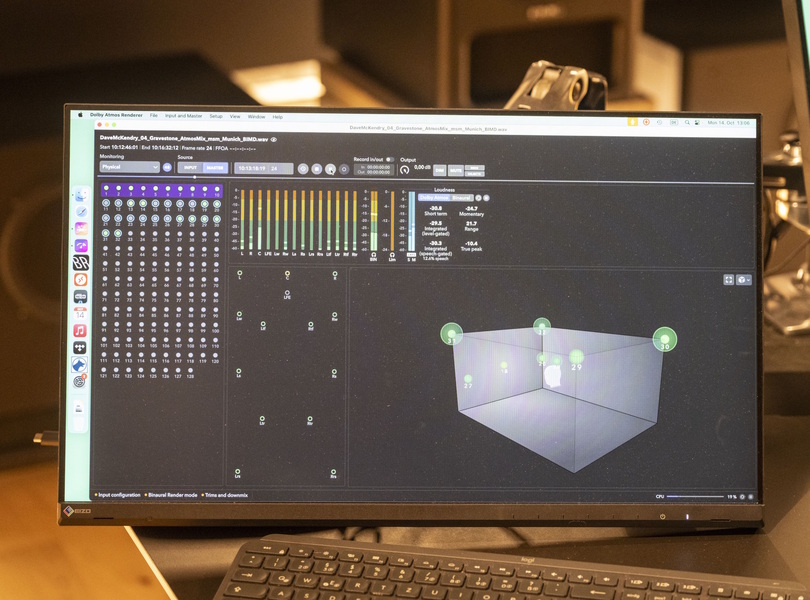Switch Source to MASTER
Image resolution: width=810 pixels, height=600 pixels.
215,168
